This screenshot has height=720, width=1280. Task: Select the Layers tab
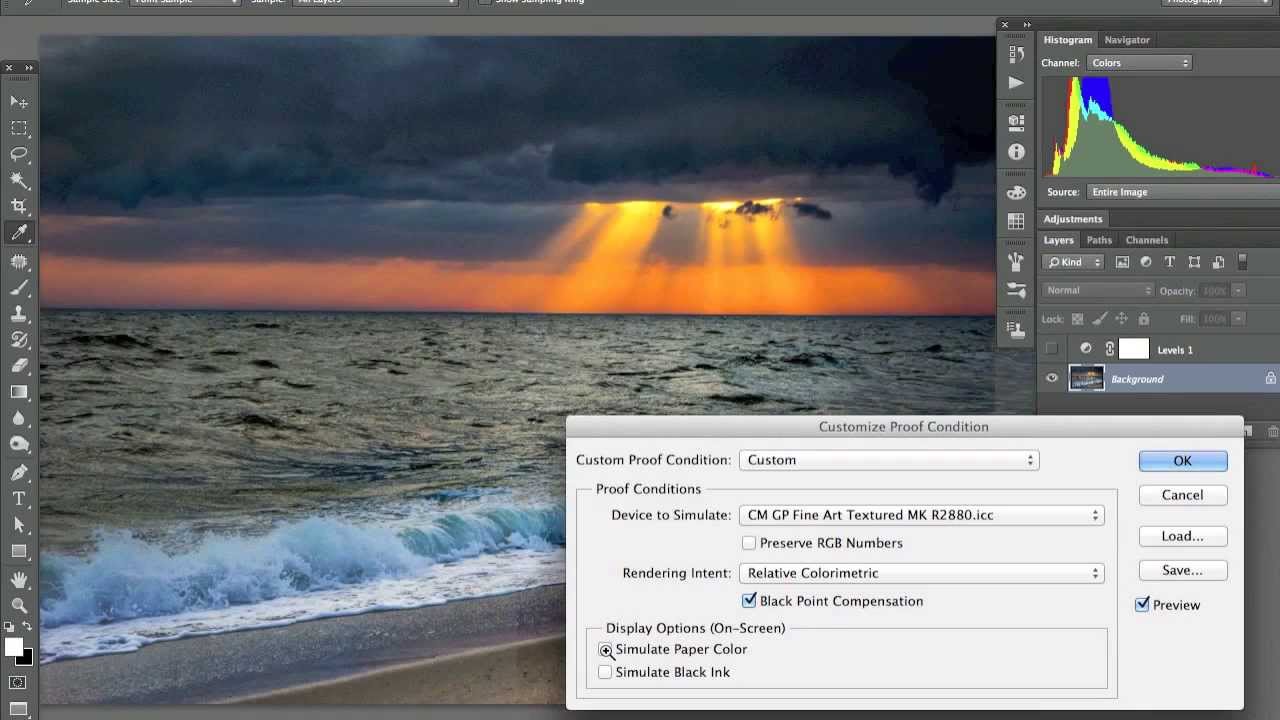(1059, 240)
